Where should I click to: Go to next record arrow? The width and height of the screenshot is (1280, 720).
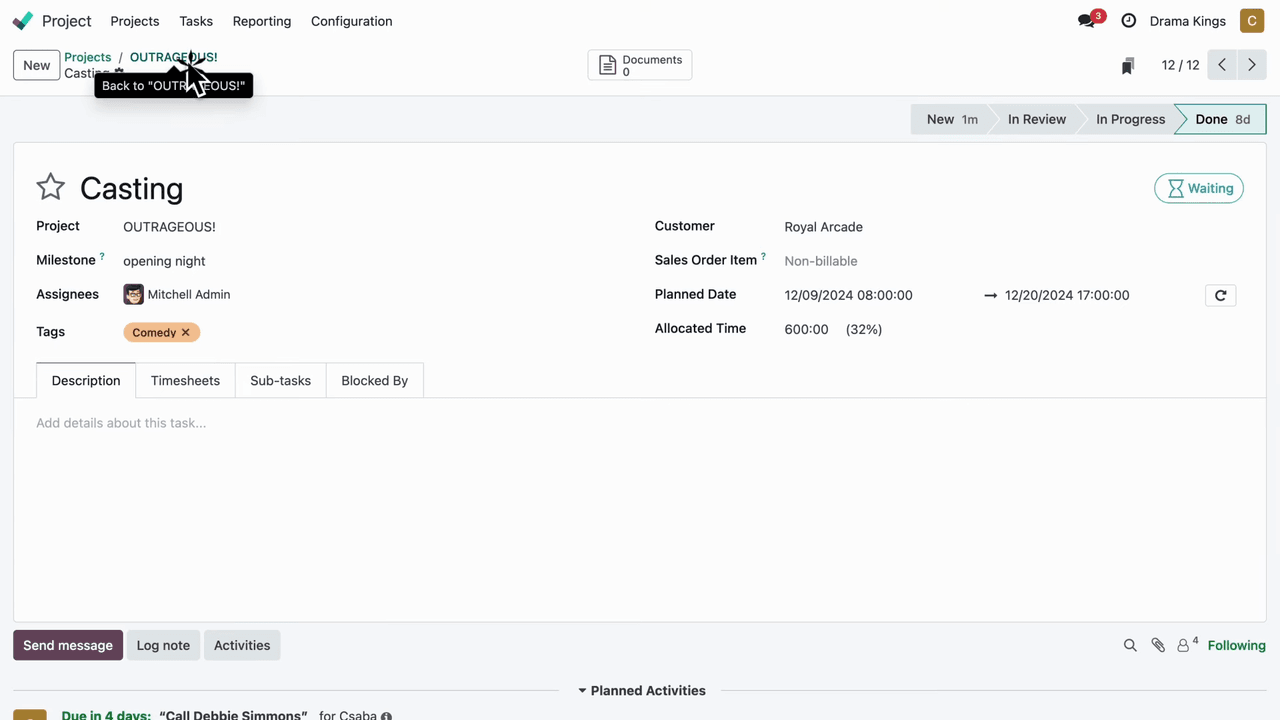[x=1251, y=65]
